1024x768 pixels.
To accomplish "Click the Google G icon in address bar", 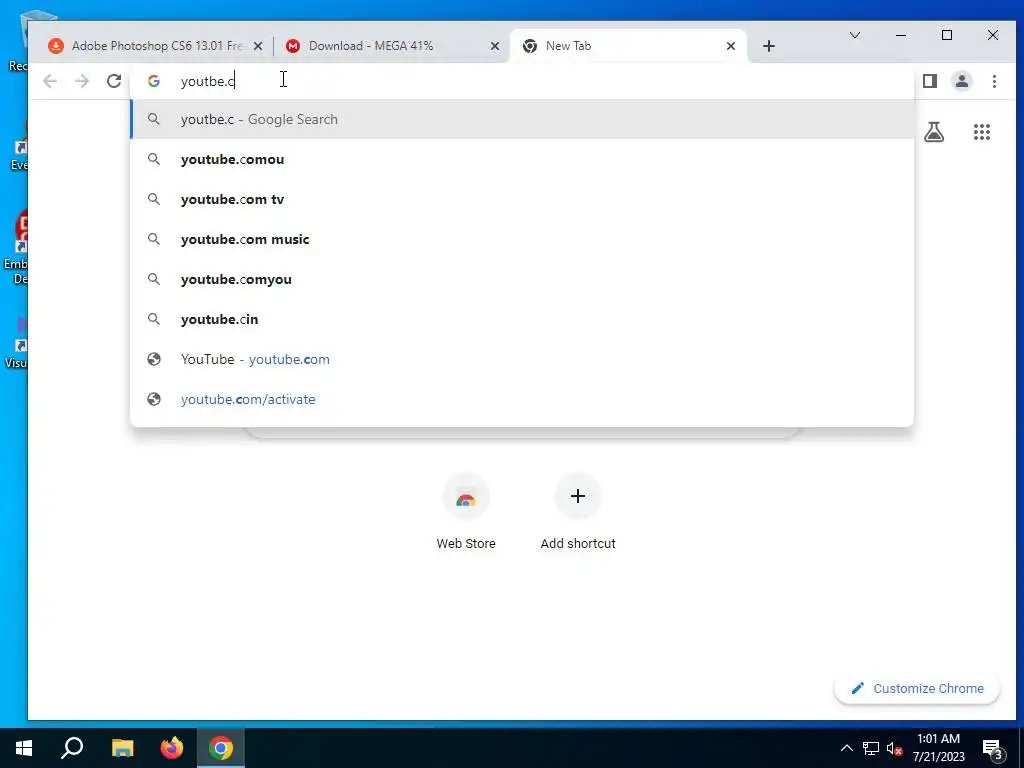I will [154, 81].
